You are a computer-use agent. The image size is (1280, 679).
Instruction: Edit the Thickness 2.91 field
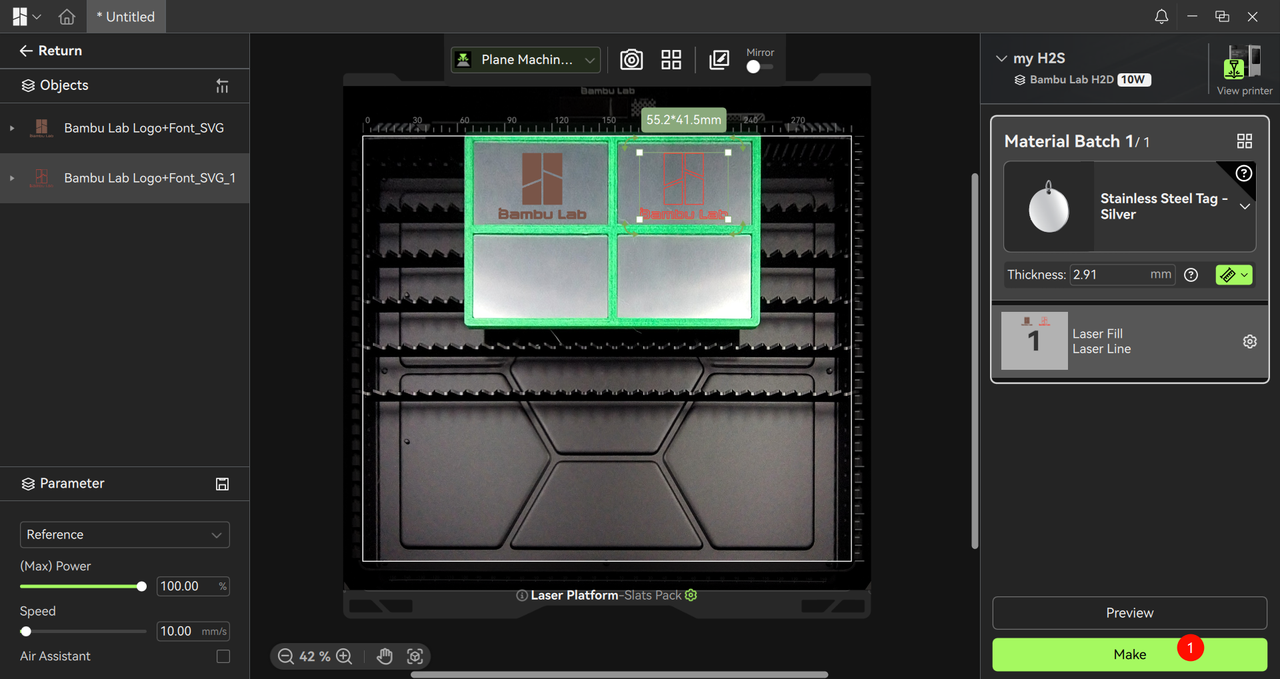[1123, 275]
